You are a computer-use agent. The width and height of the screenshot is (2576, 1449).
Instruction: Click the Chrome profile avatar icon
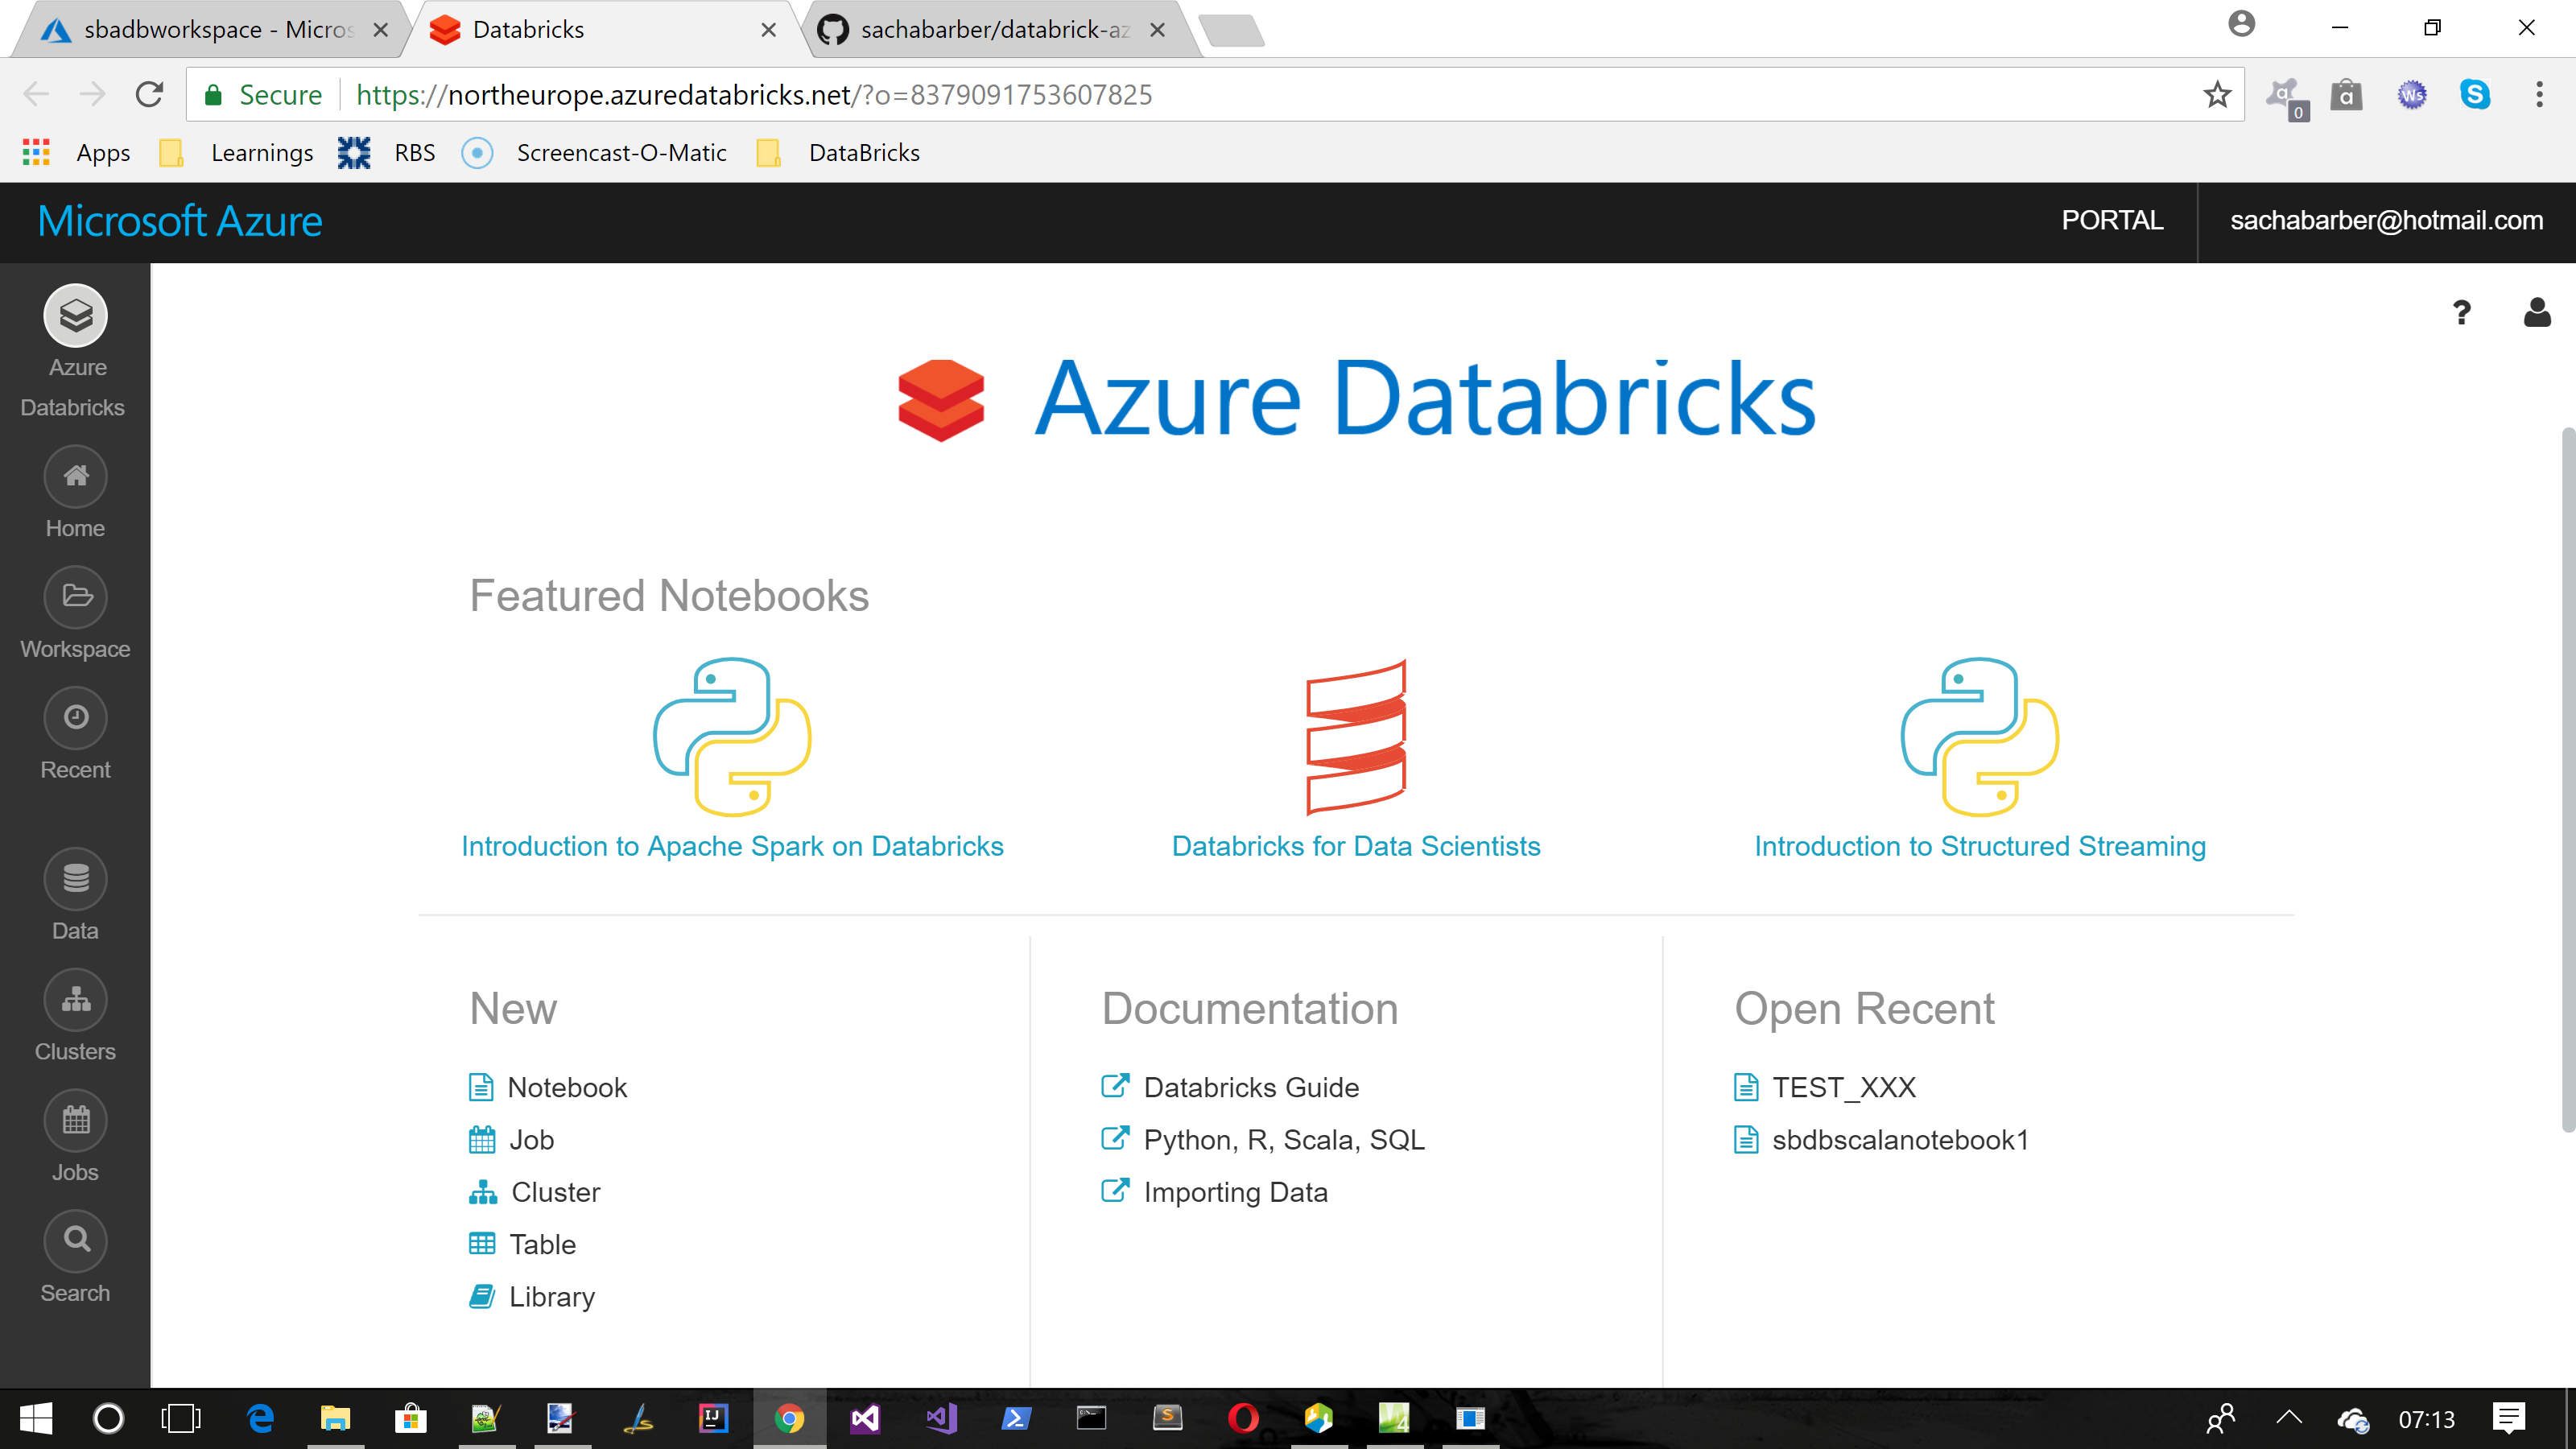[x=2241, y=24]
